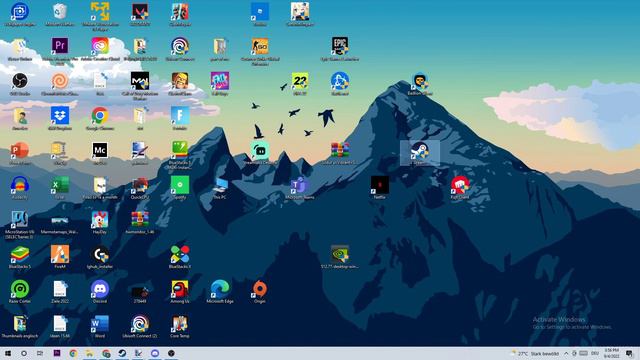The width and height of the screenshot is (640, 360).
Task: Open Adobe Premiere Pro desktop shortcut
Action: click(60, 46)
